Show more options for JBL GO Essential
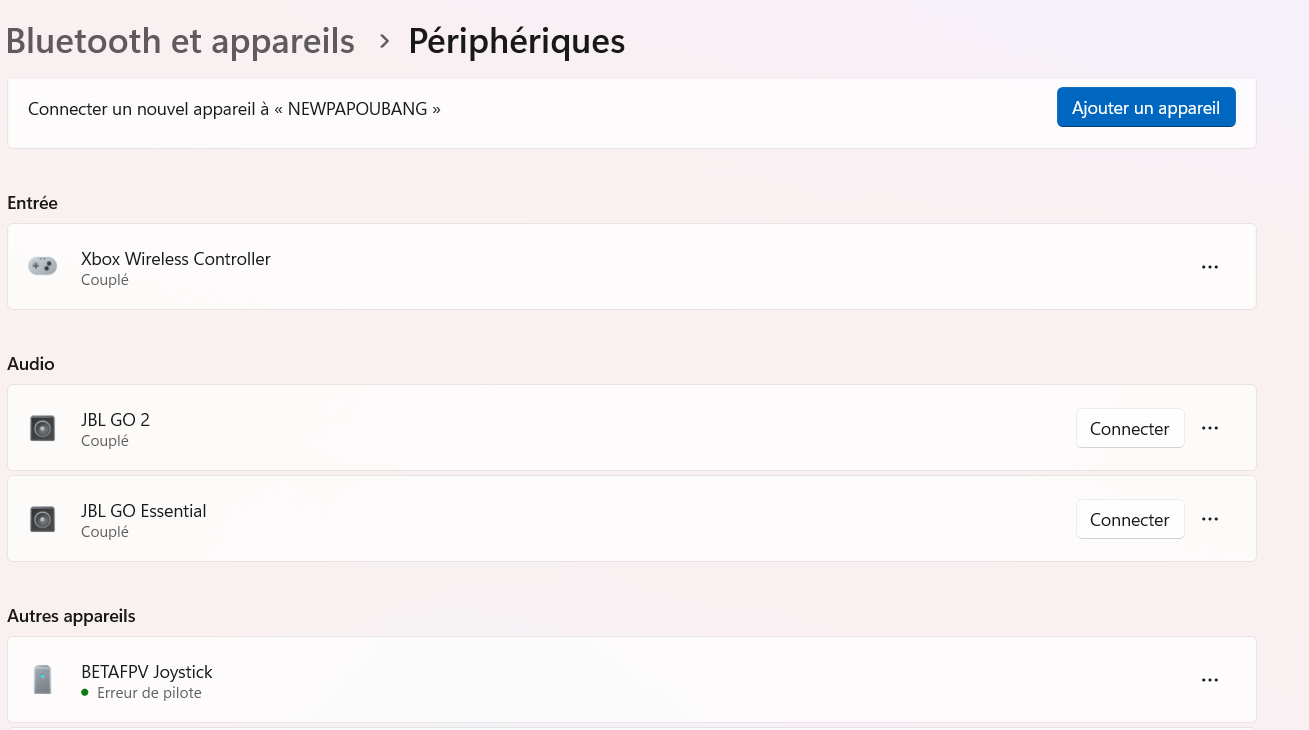This screenshot has width=1309, height=730. tap(1210, 519)
